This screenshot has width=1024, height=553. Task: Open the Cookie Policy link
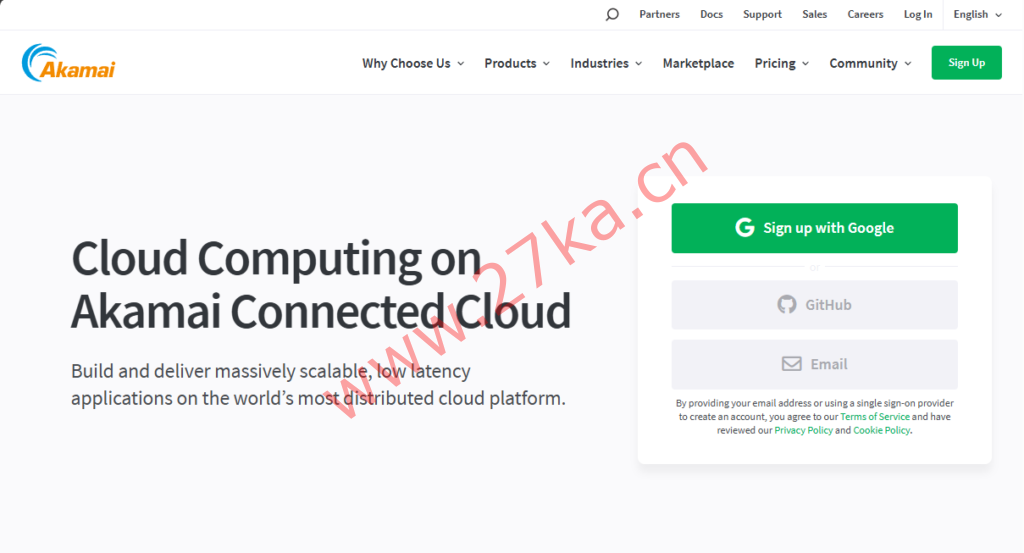(x=881, y=430)
